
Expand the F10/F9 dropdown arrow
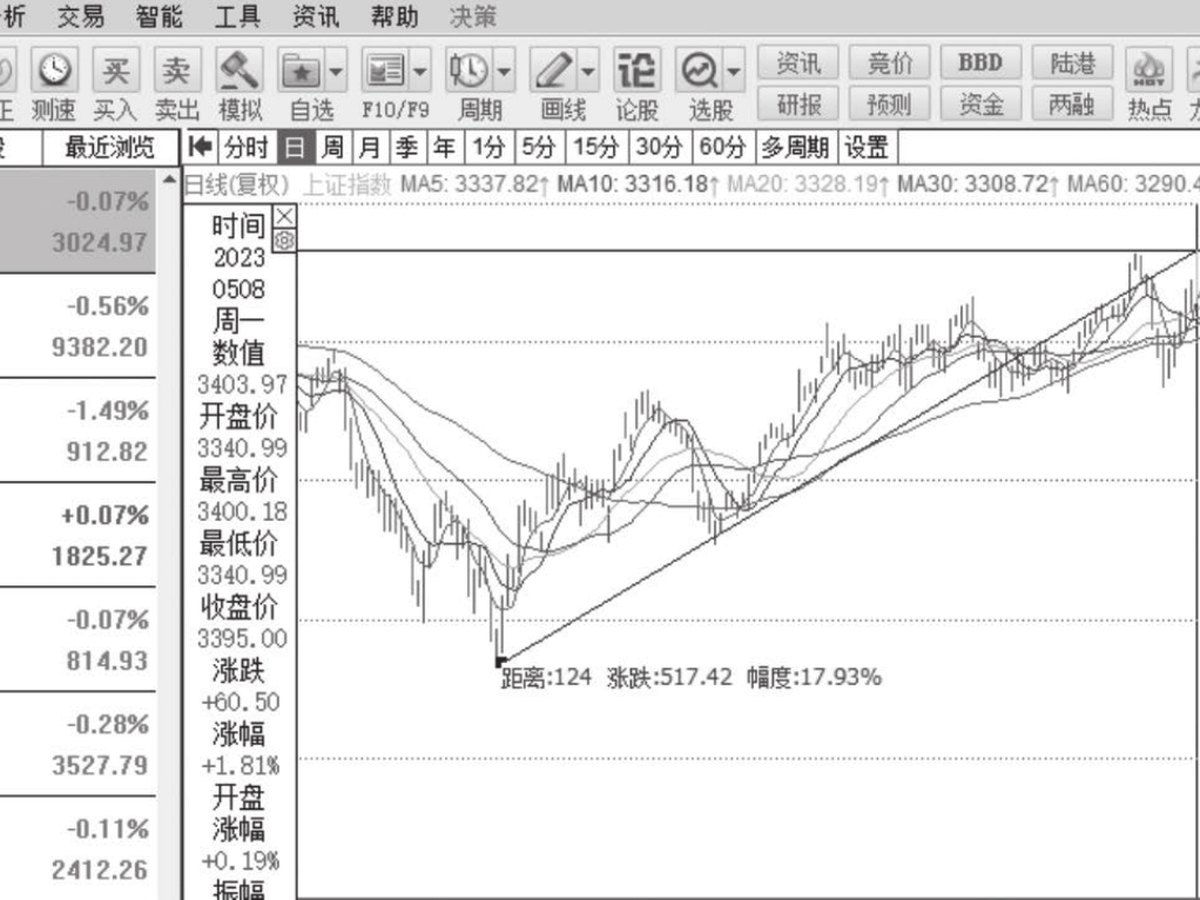[x=419, y=72]
